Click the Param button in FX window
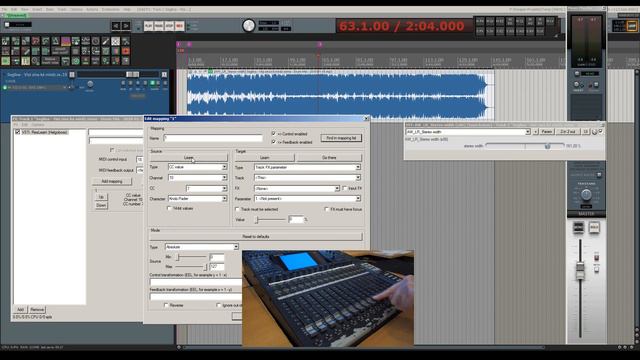Screen dimensions: 640x360 tap(547, 132)
